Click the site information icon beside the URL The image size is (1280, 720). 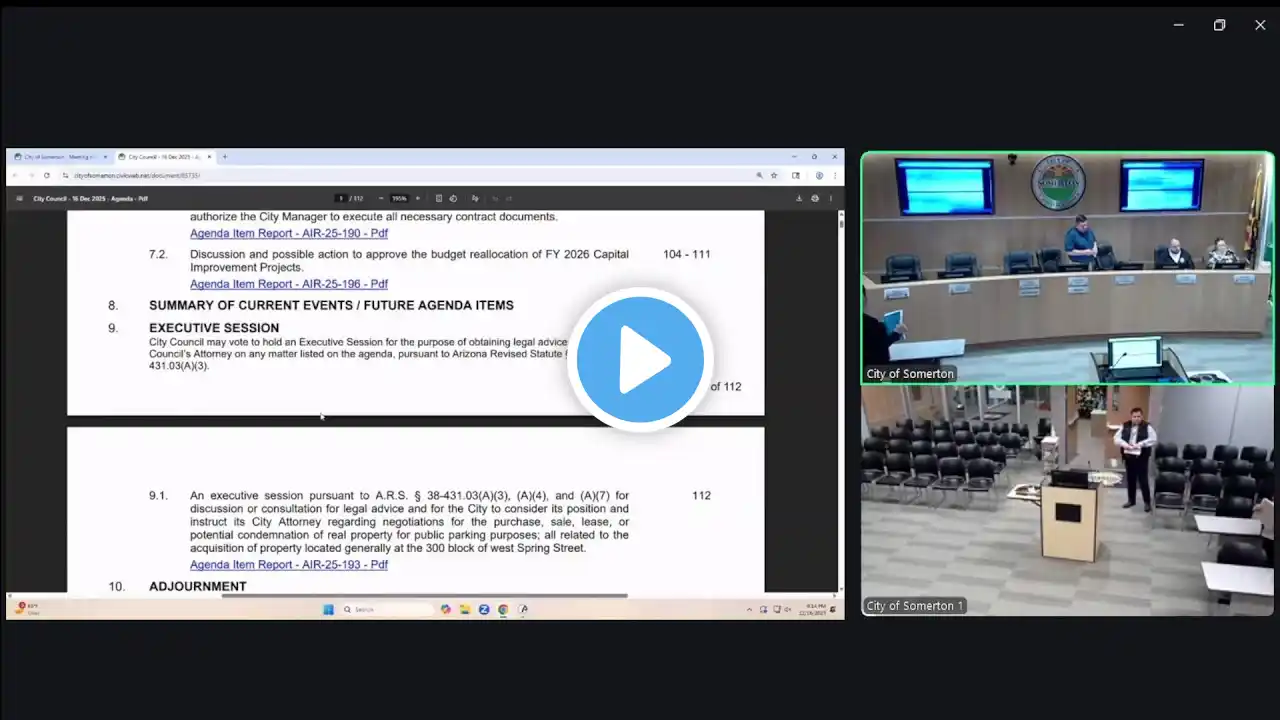67,175
